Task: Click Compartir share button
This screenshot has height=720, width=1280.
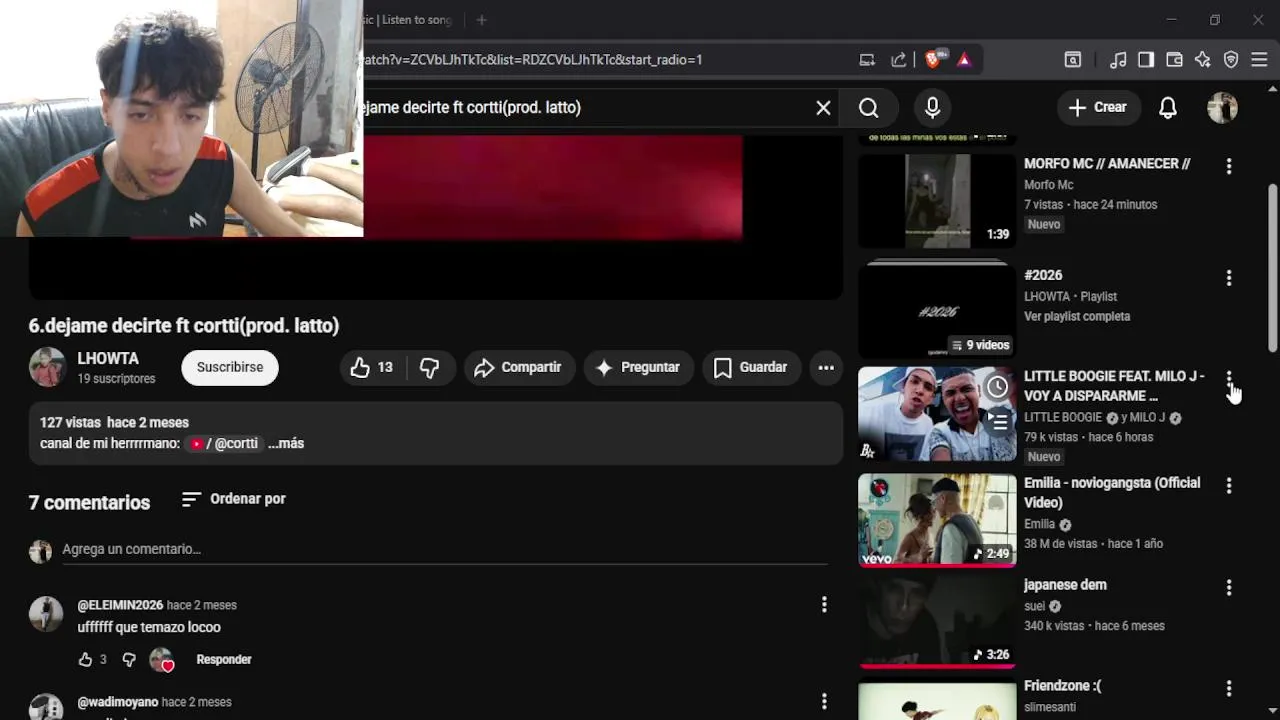Action: pos(518,368)
